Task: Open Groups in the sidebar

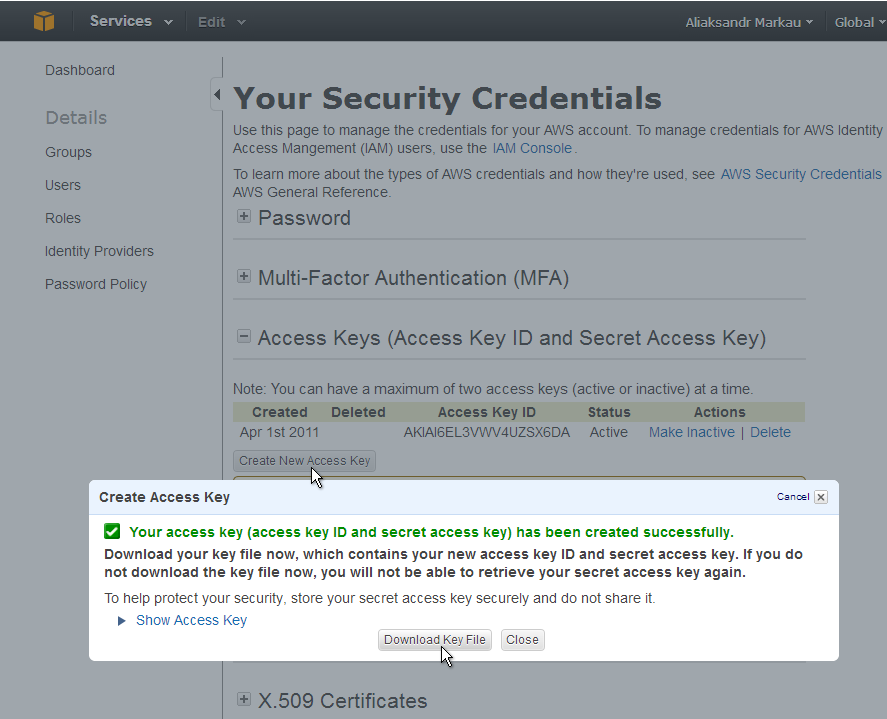Action: tap(68, 152)
